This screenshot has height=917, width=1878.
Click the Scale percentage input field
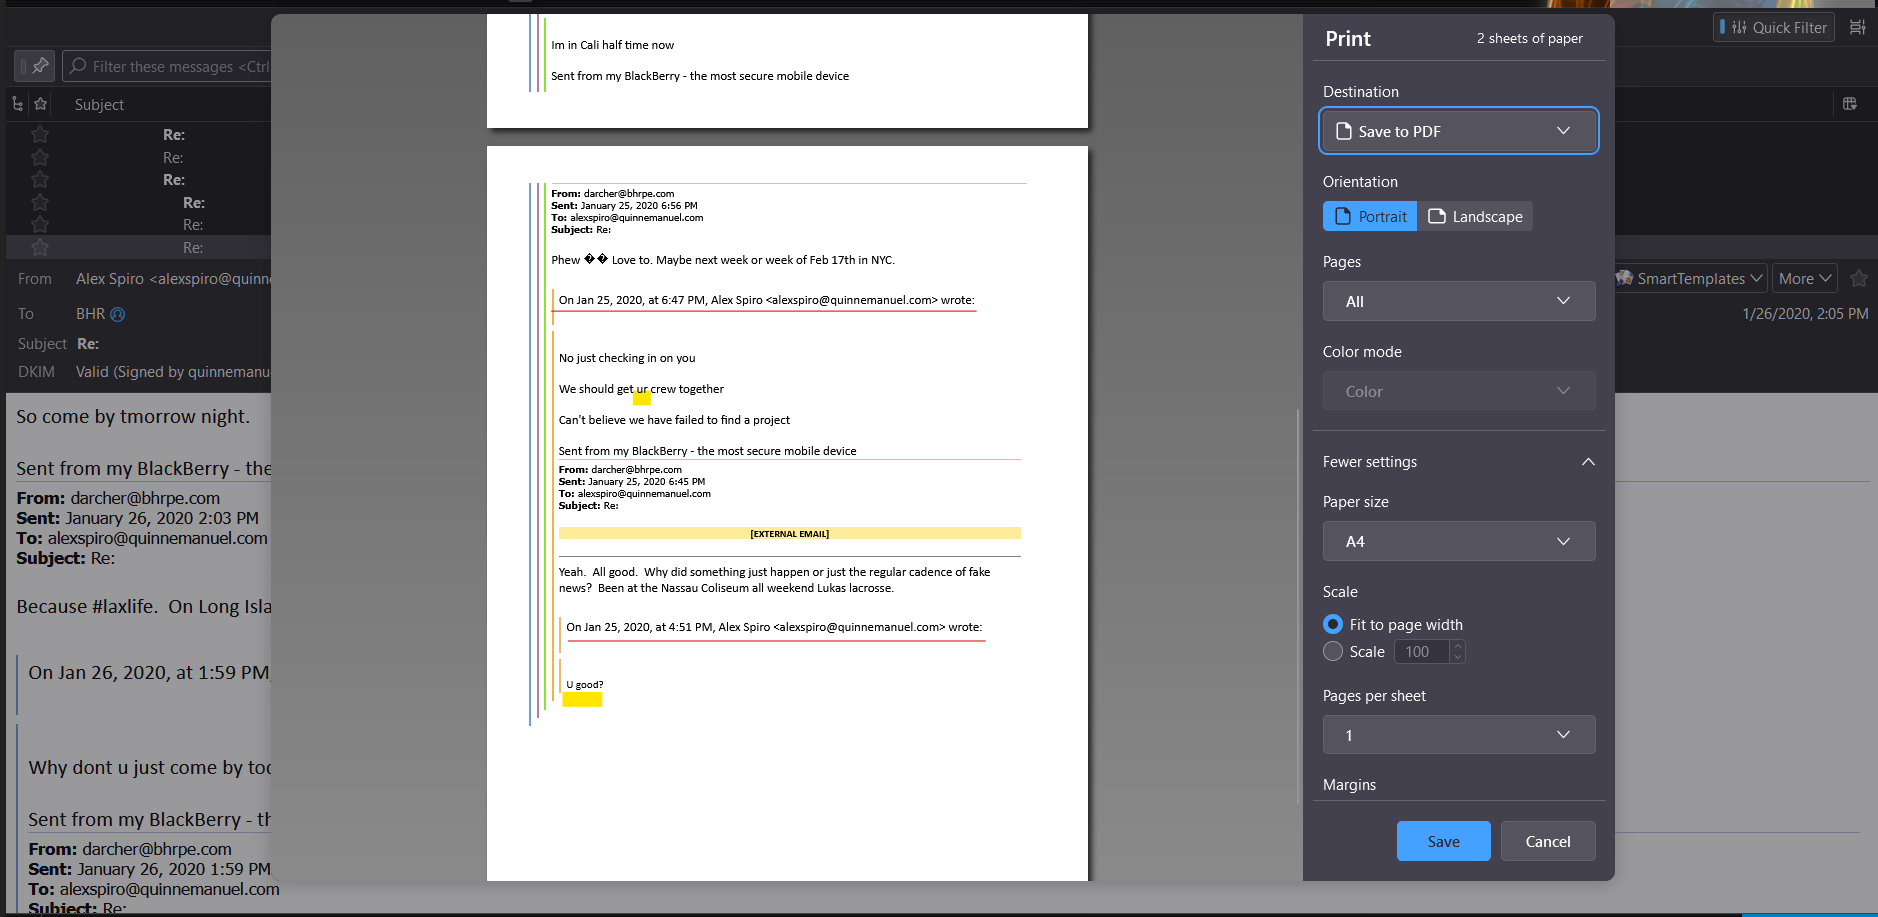tap(1421, 652)
